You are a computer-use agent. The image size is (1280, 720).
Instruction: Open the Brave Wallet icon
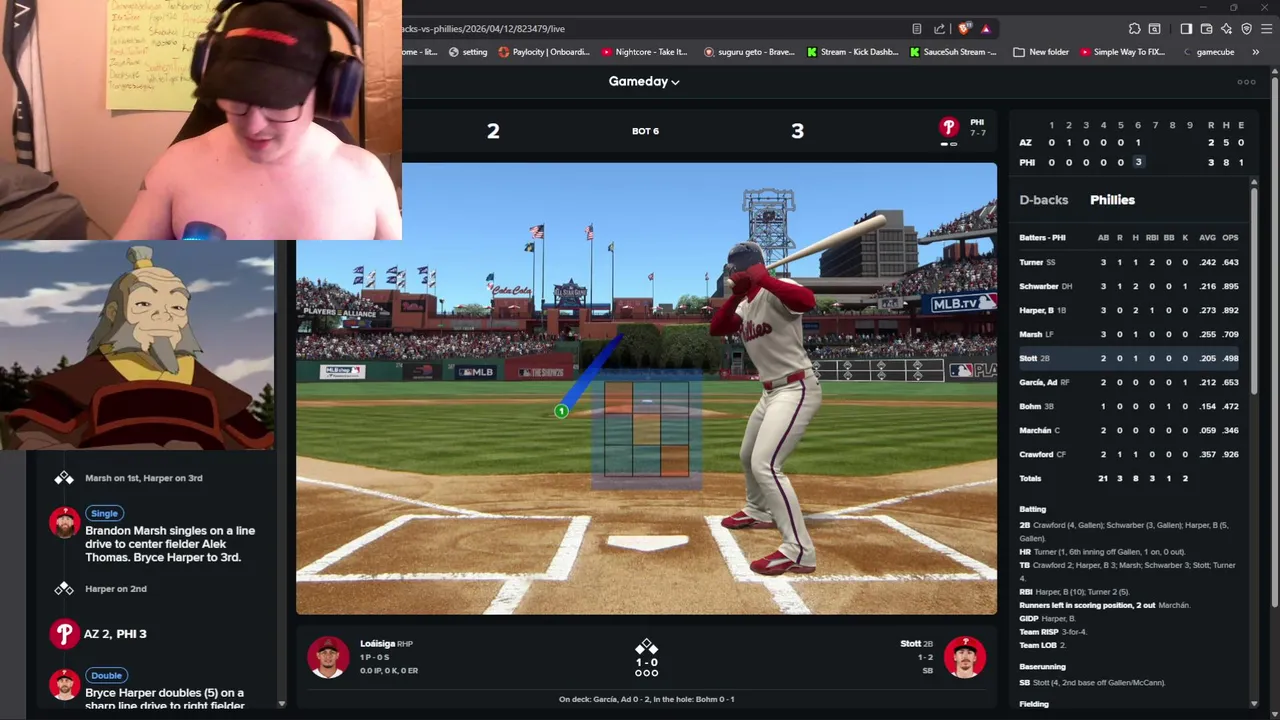(x=1206, y=29)
